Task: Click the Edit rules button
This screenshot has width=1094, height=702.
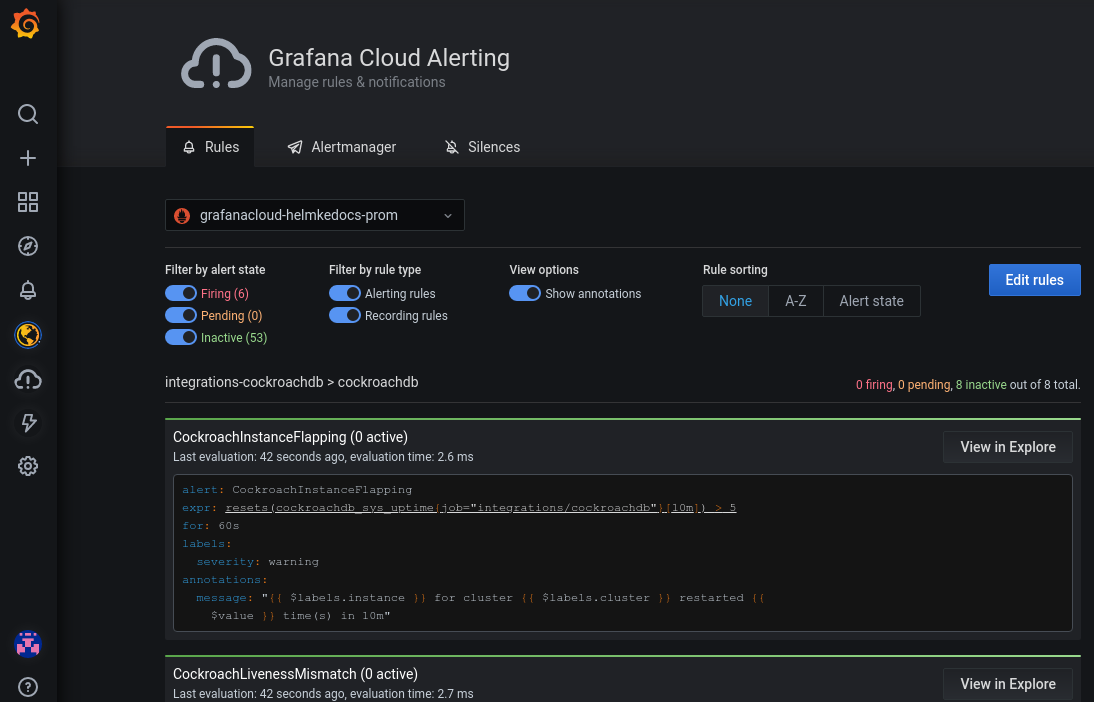Action: pyautogui.click(x=1035, y=280)
